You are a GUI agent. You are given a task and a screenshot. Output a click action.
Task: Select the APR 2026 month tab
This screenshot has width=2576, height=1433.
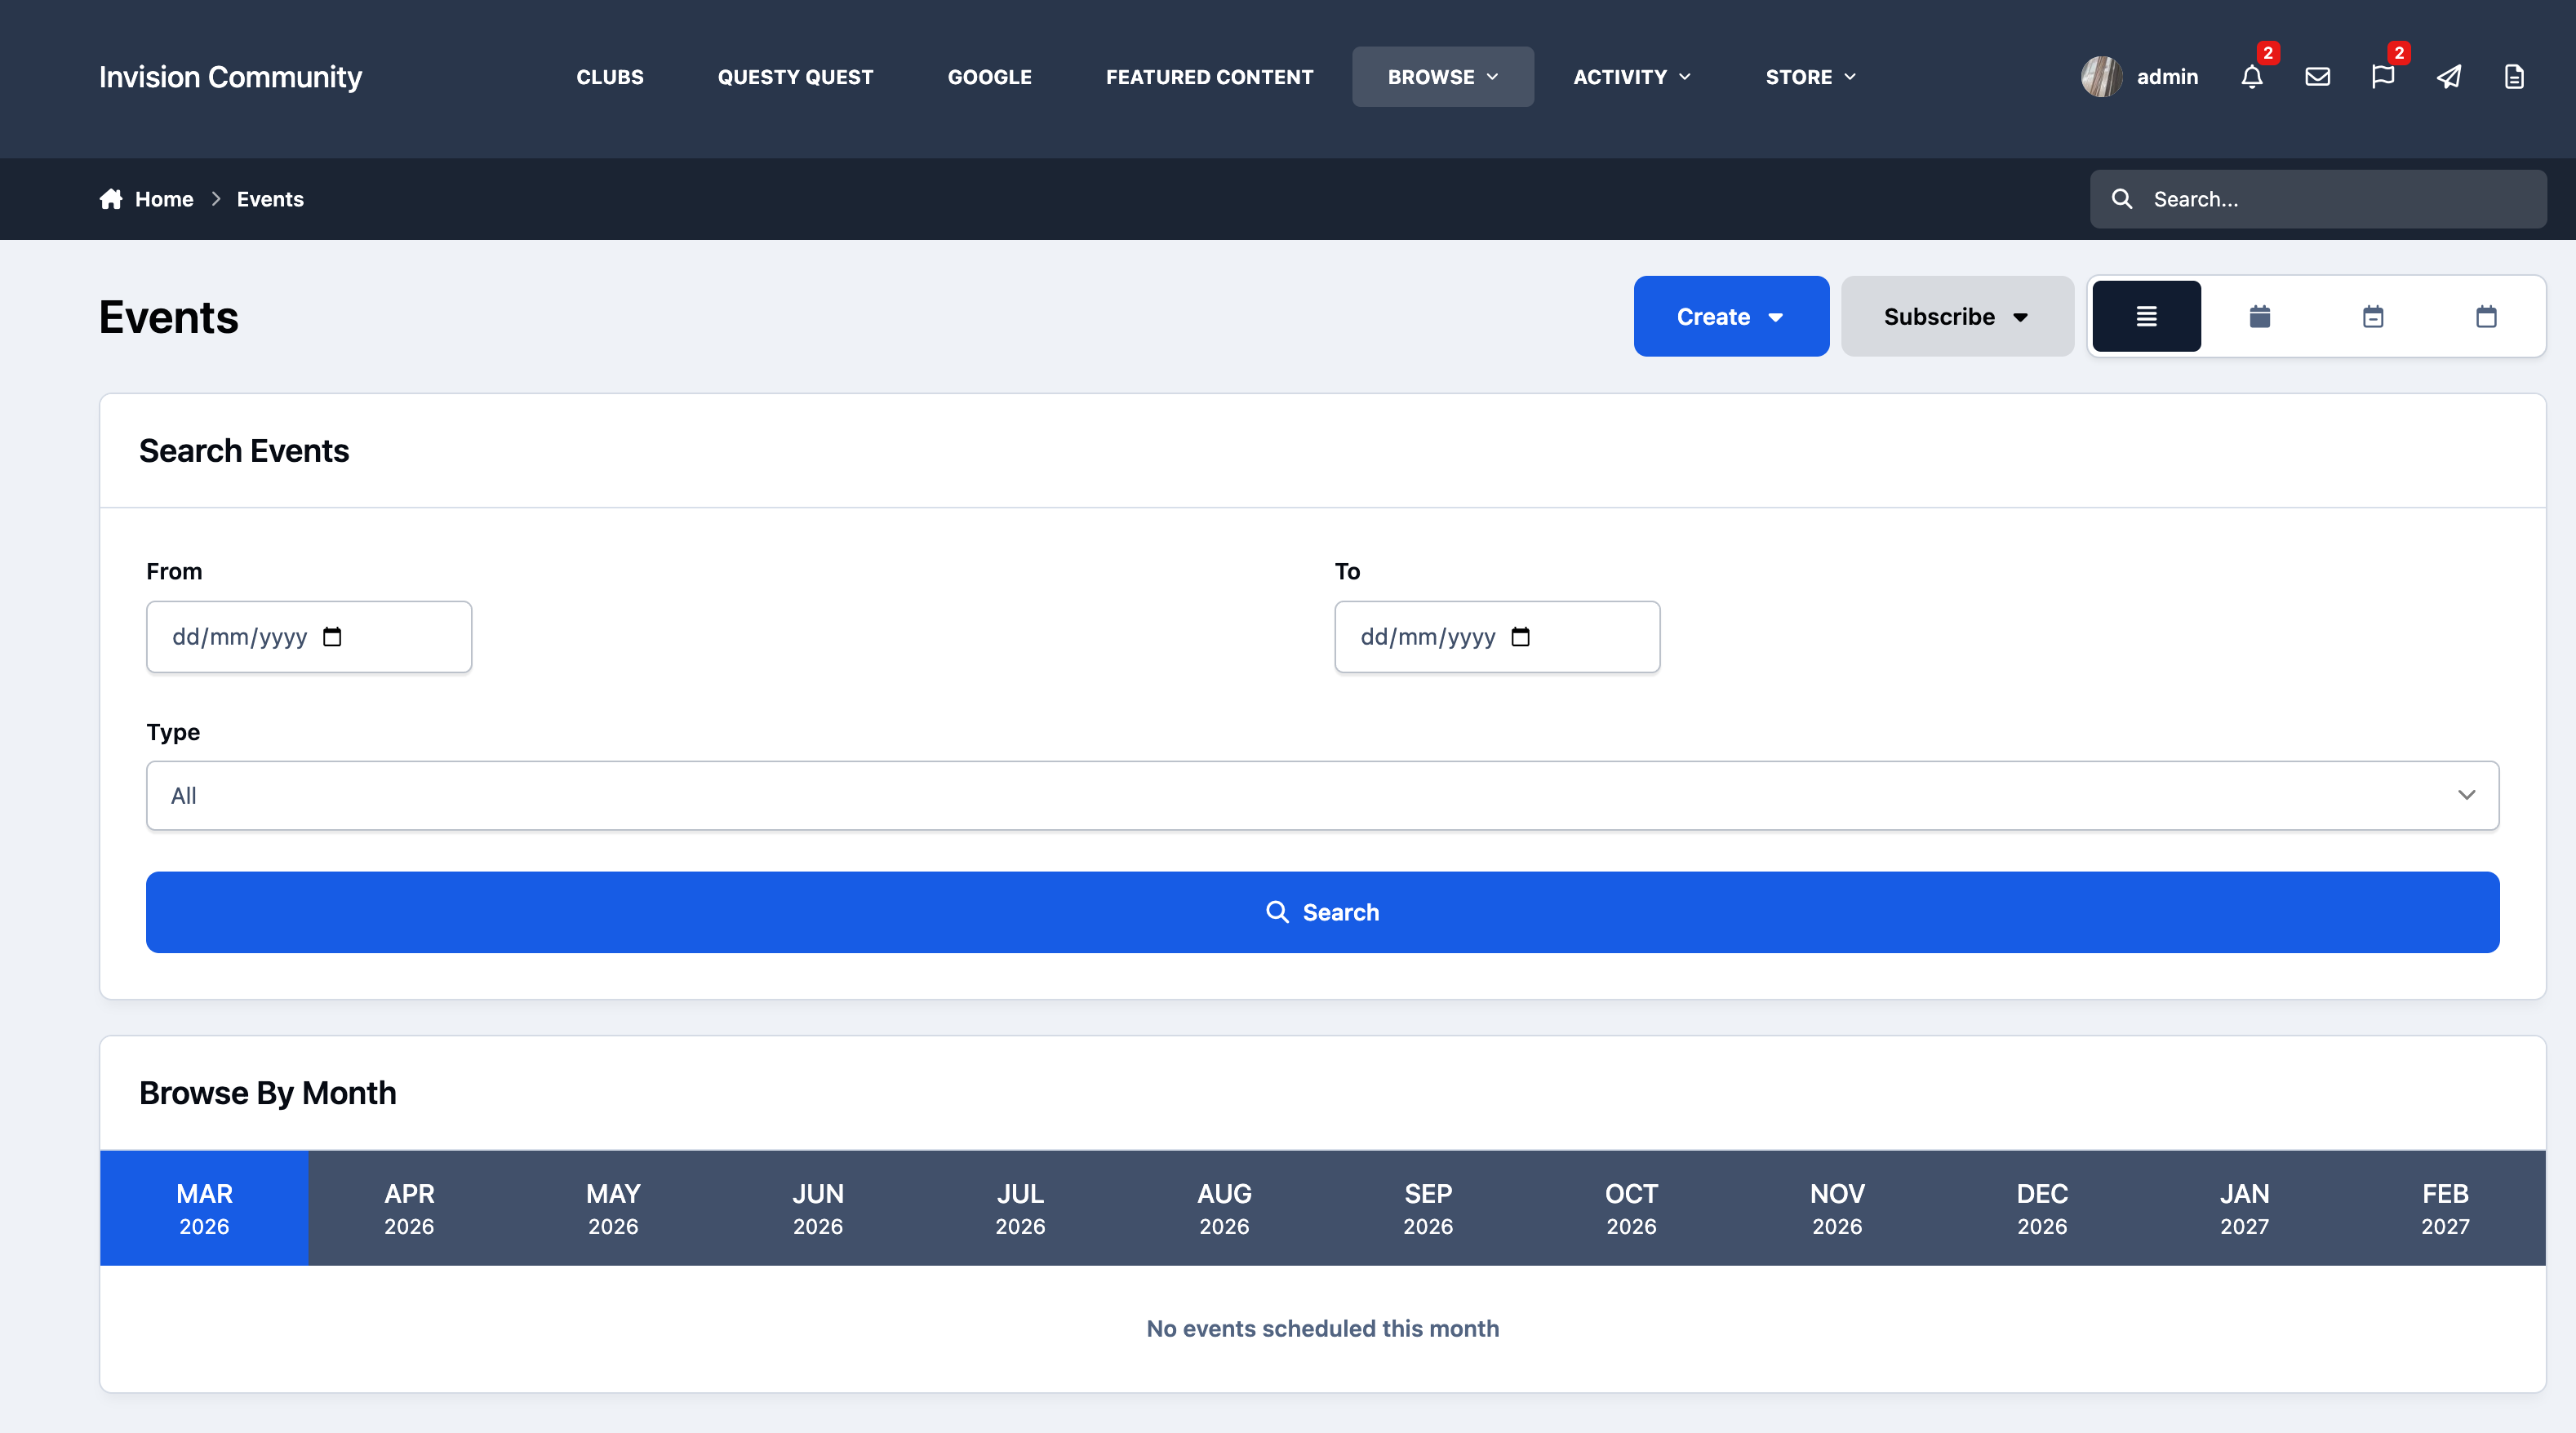click(409, 1208)
